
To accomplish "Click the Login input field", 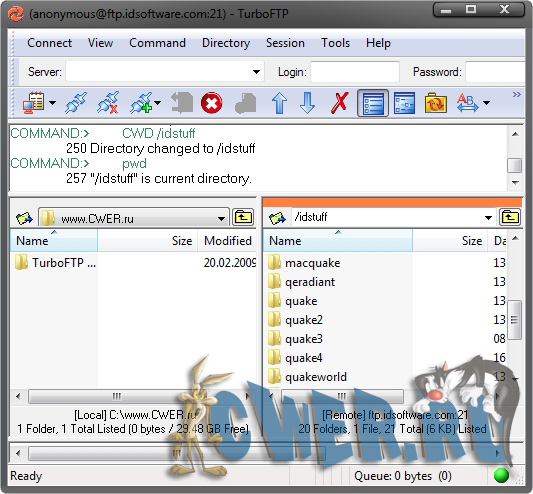I will [355, 72].
